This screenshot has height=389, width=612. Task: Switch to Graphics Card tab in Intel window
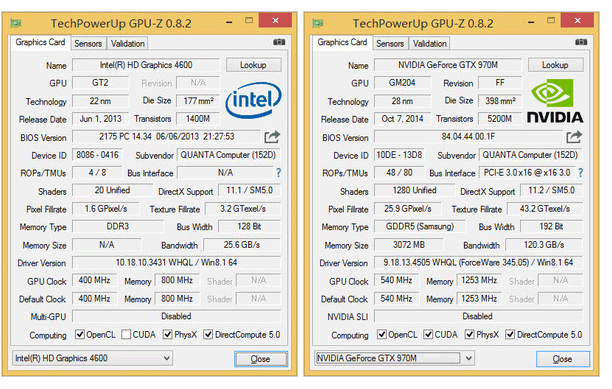click(x=40, y=42)
